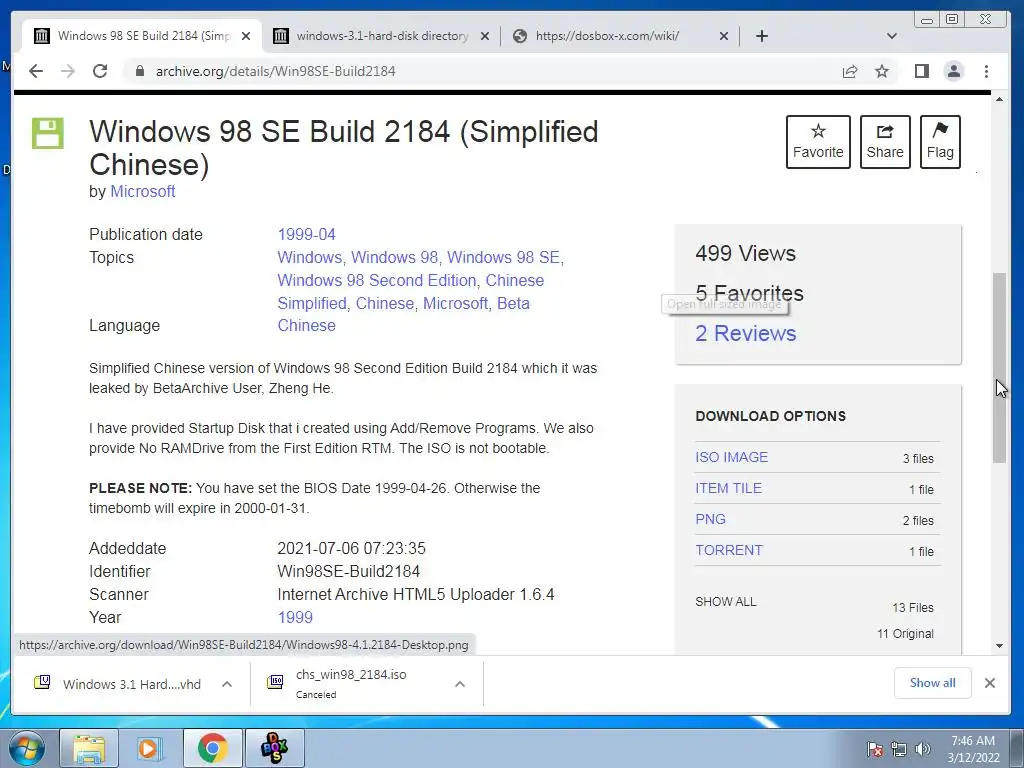Click the Favorite button
Viewport: 1024px width, 768px height.
(818, 142)
